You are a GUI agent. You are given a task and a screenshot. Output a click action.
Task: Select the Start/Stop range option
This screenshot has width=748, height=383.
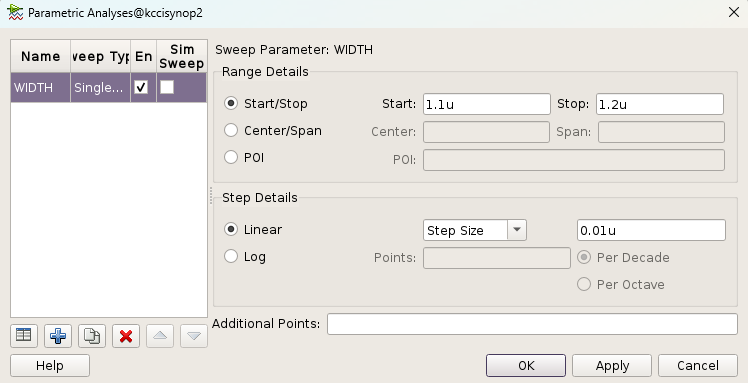[231, 104]
